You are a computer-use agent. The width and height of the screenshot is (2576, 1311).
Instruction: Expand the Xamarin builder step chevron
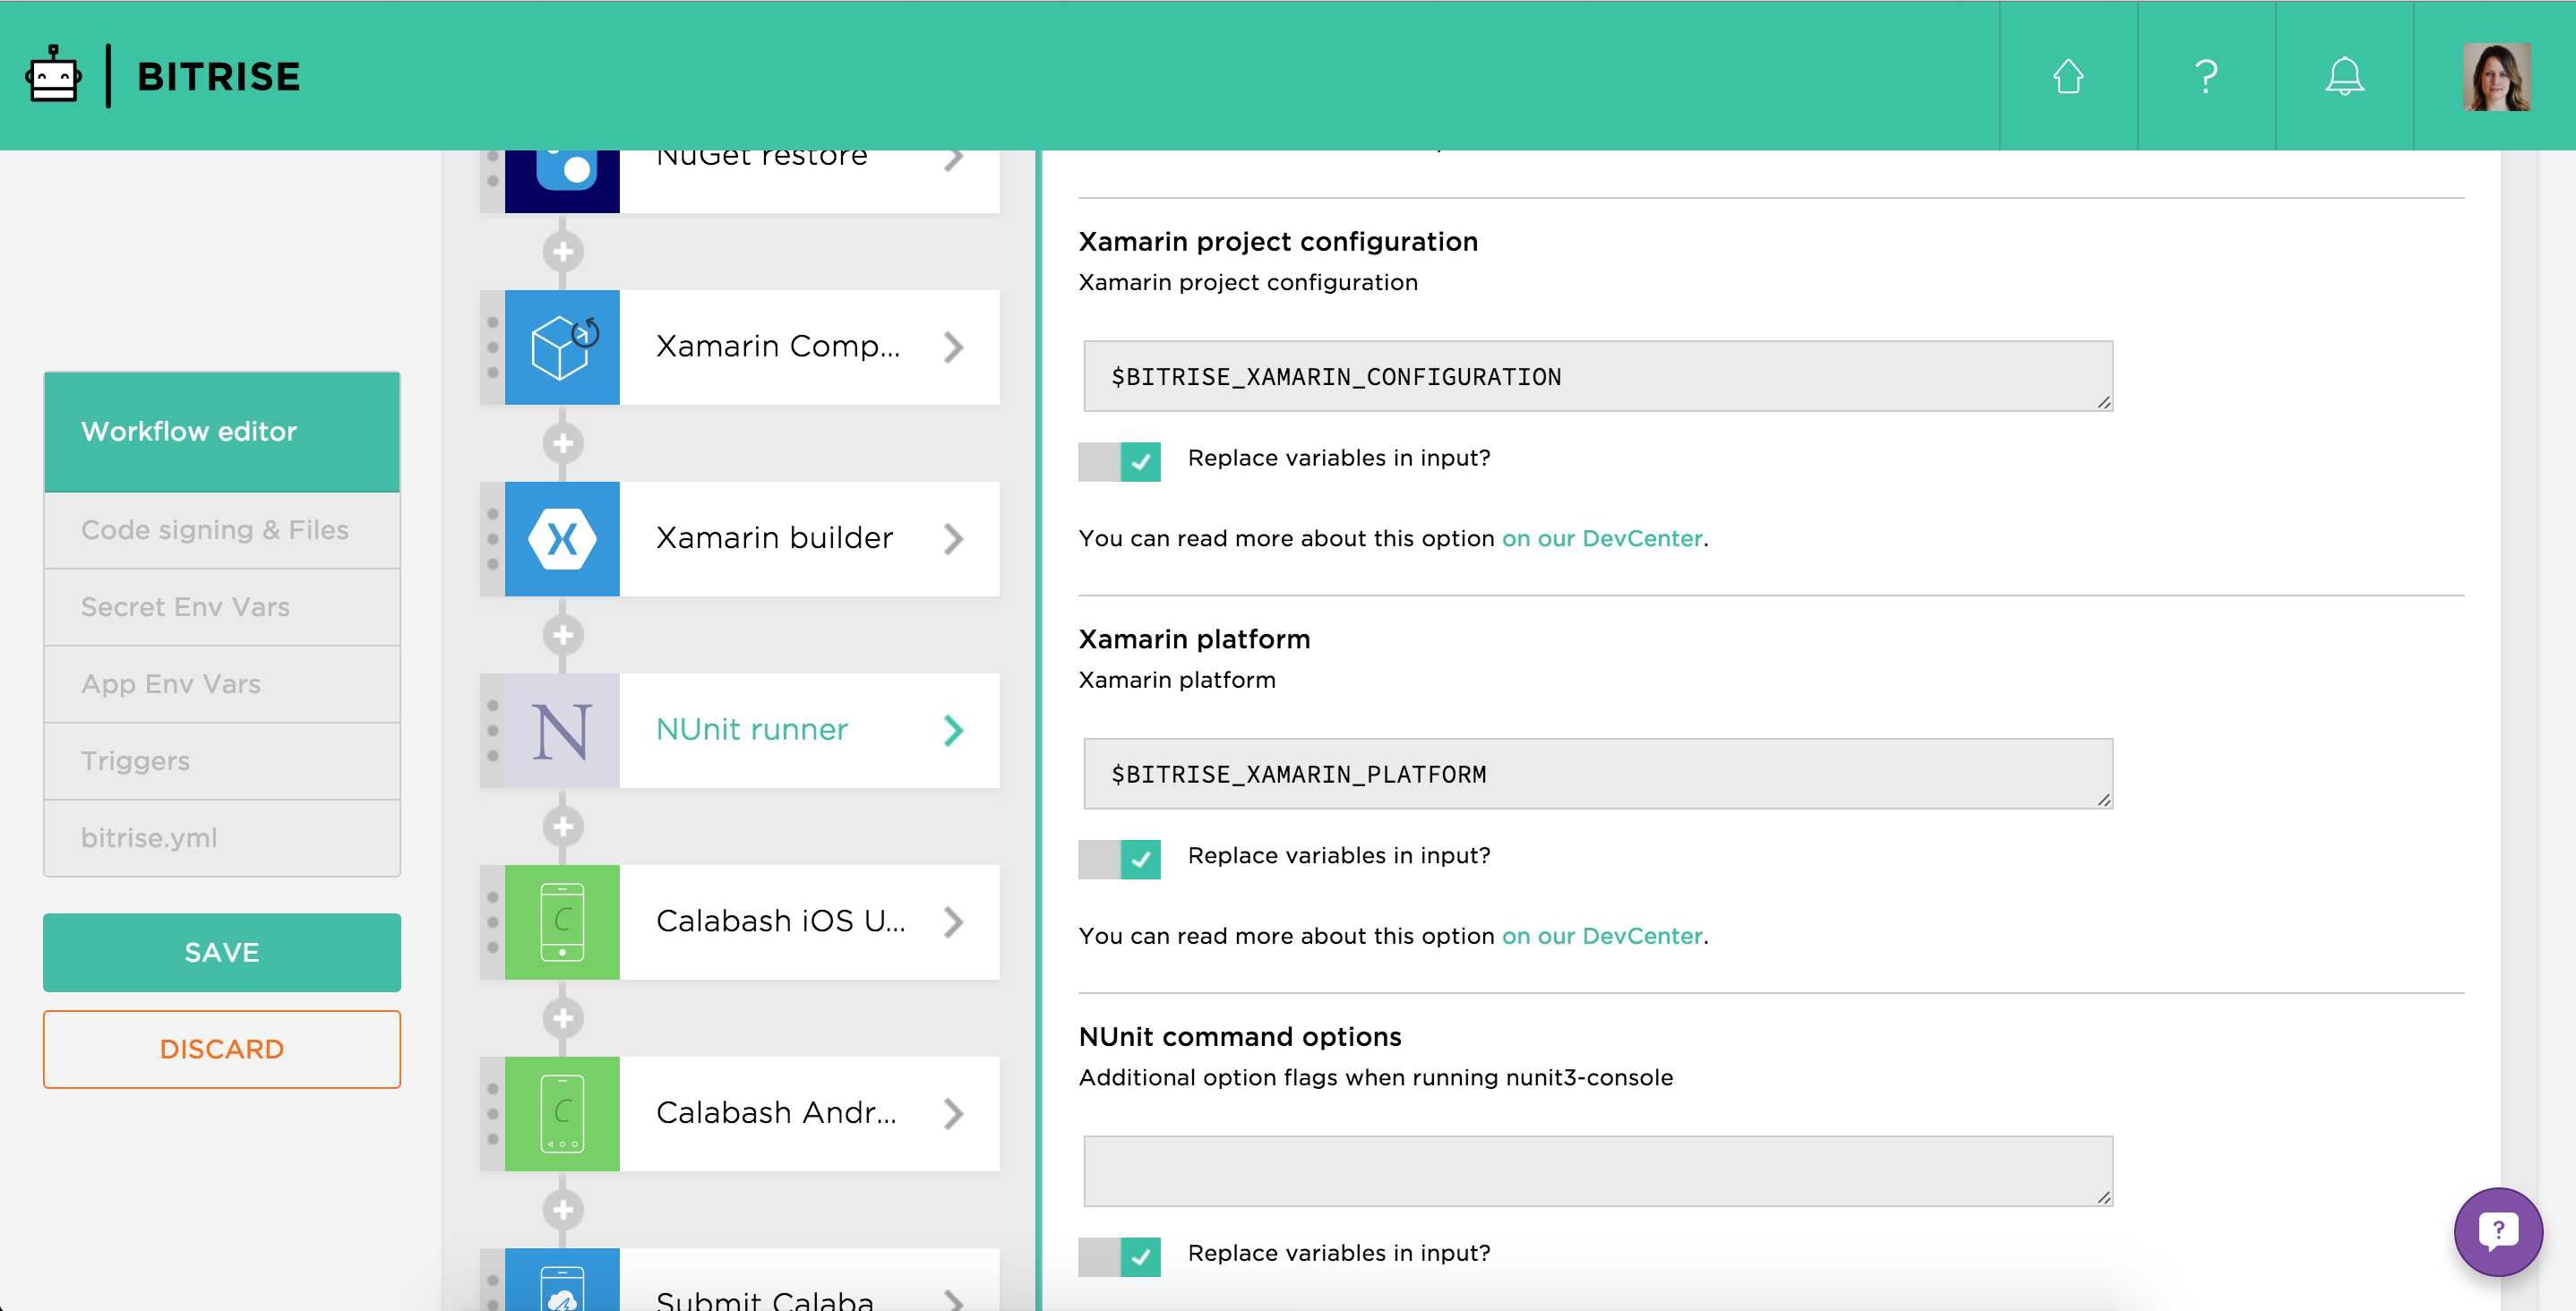[x=953, y=539]
